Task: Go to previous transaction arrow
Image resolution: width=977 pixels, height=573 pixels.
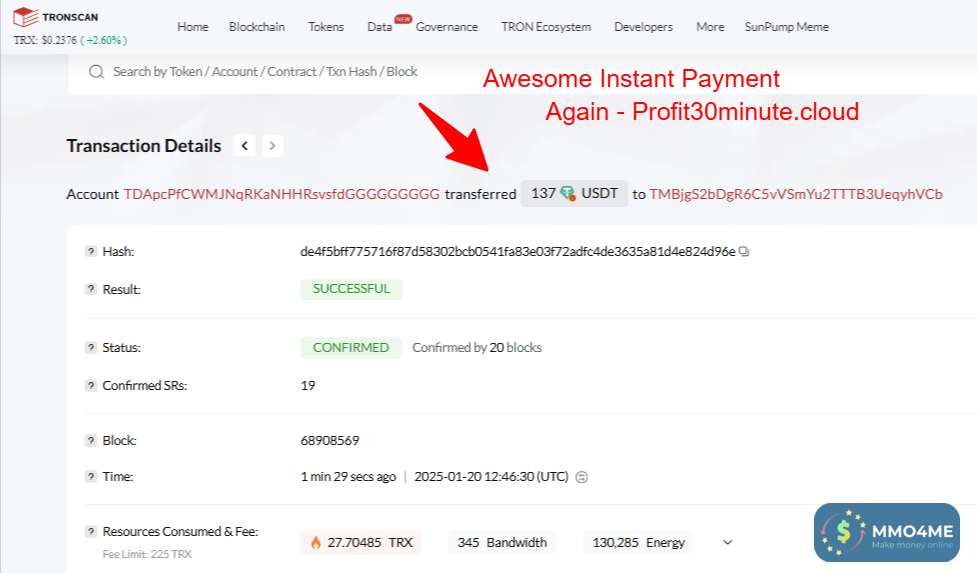Action: (245, 146)
